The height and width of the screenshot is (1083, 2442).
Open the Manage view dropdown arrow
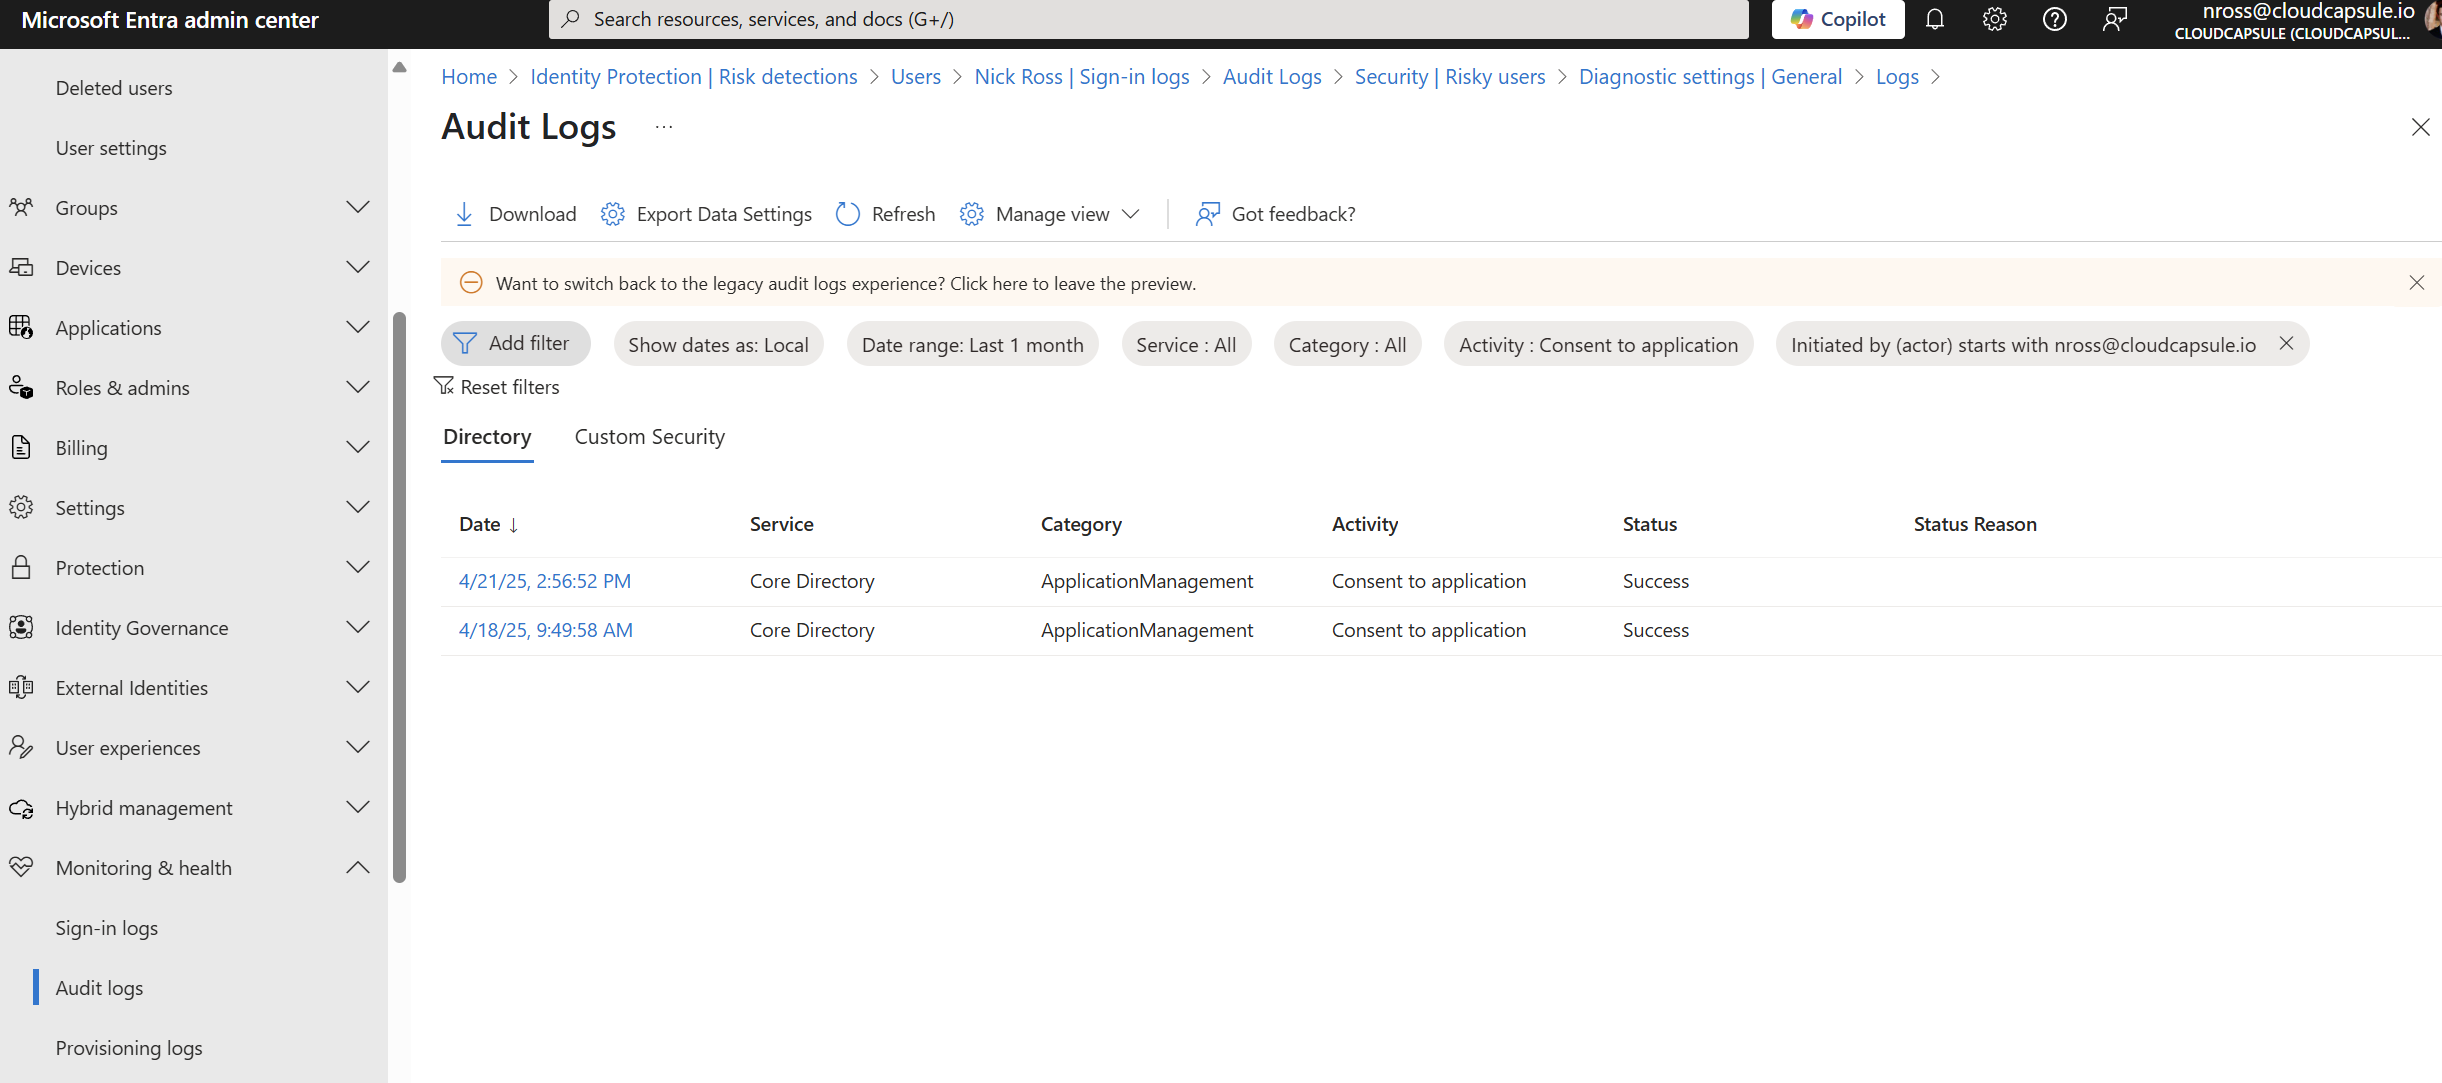point(1131,214)
